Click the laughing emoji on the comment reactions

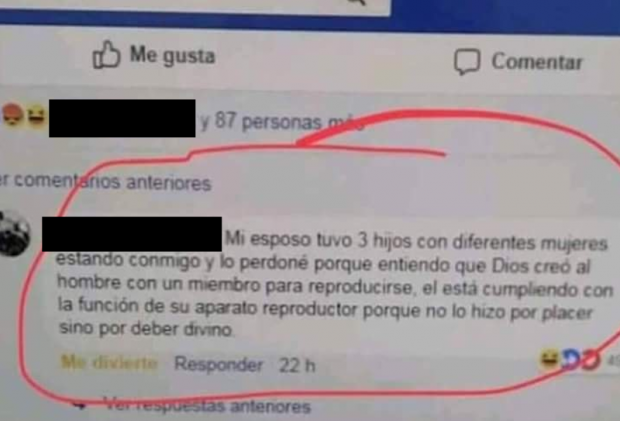tap(550, 359)
